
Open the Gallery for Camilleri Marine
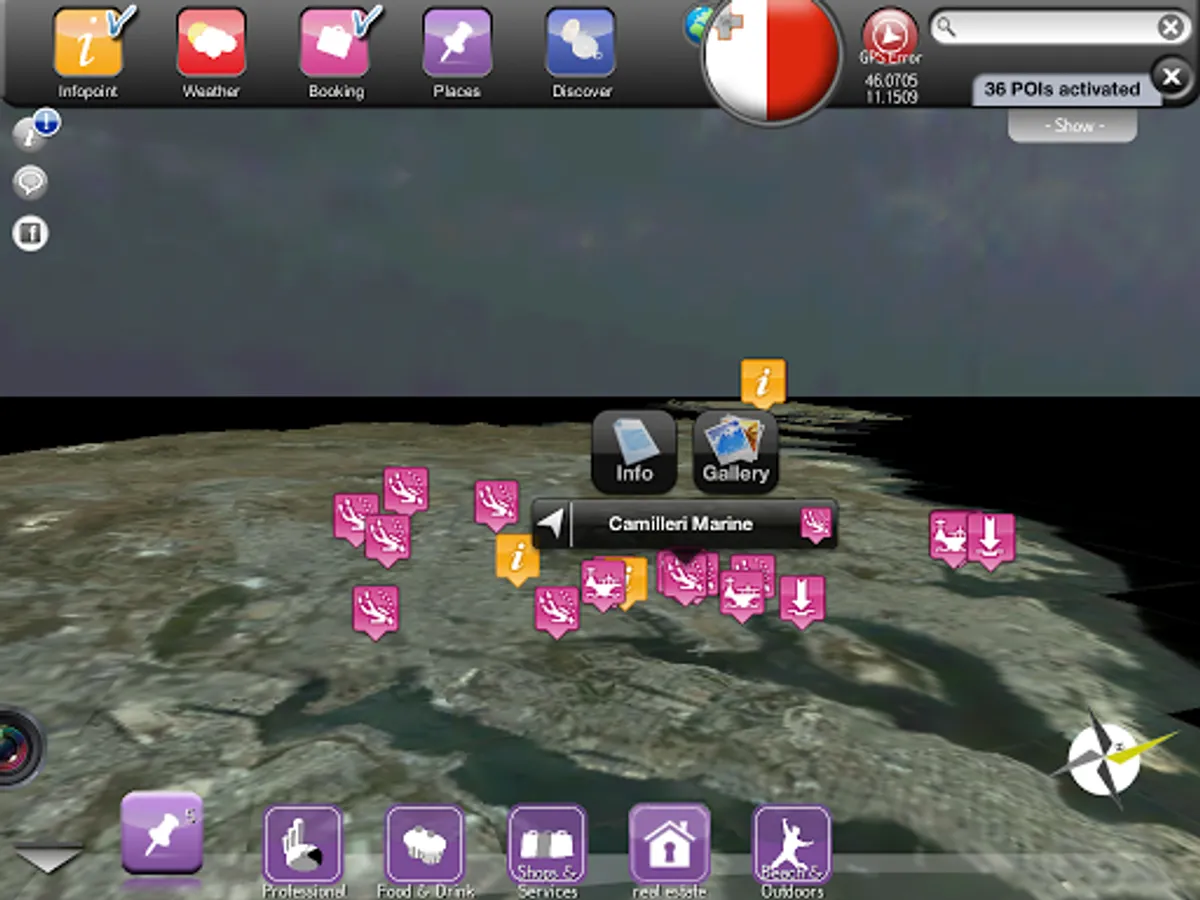point(735,451)
